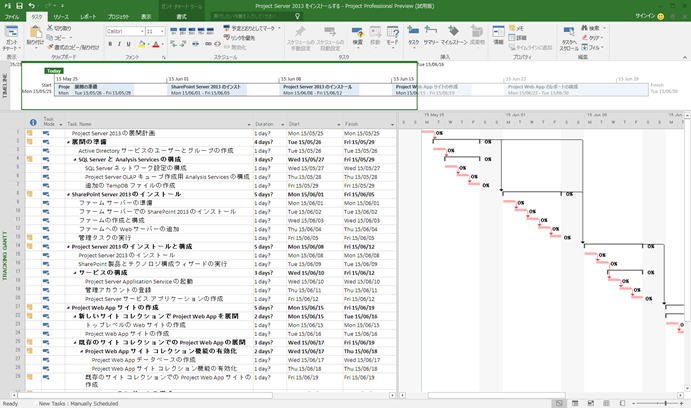Open the ファイル (File) tab
Screen dimensions: 691x408
point(12,16)
